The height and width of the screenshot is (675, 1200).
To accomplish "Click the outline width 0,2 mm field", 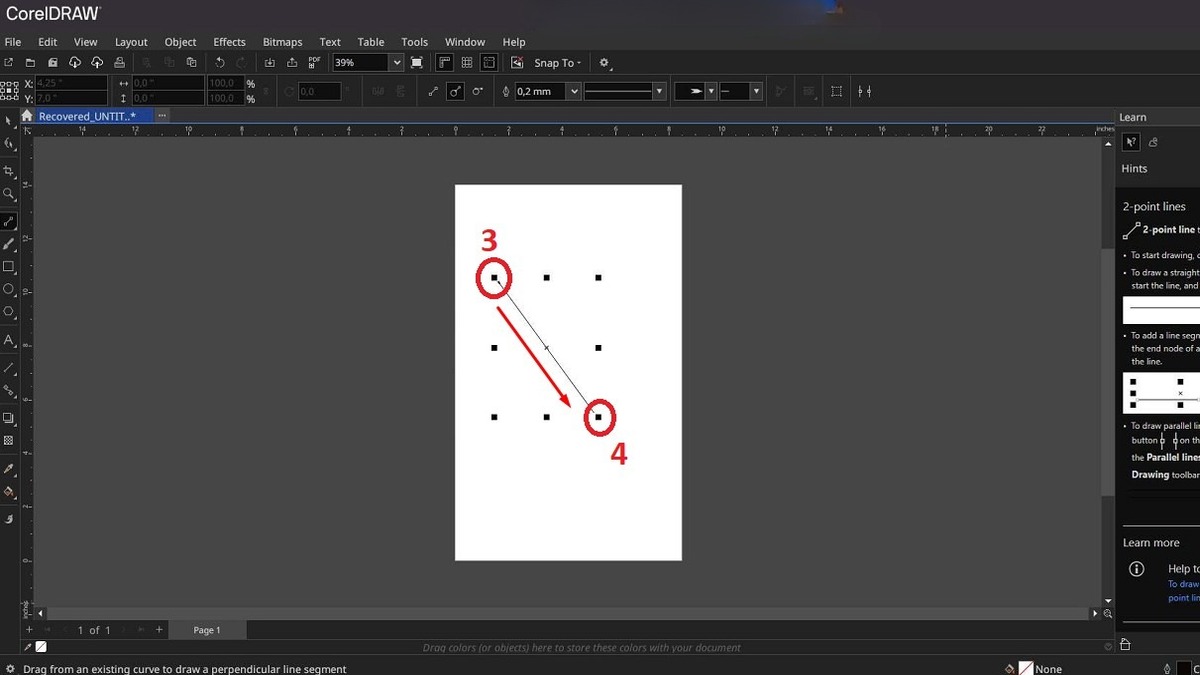I will pyautogui.click(x=539, y=91).
